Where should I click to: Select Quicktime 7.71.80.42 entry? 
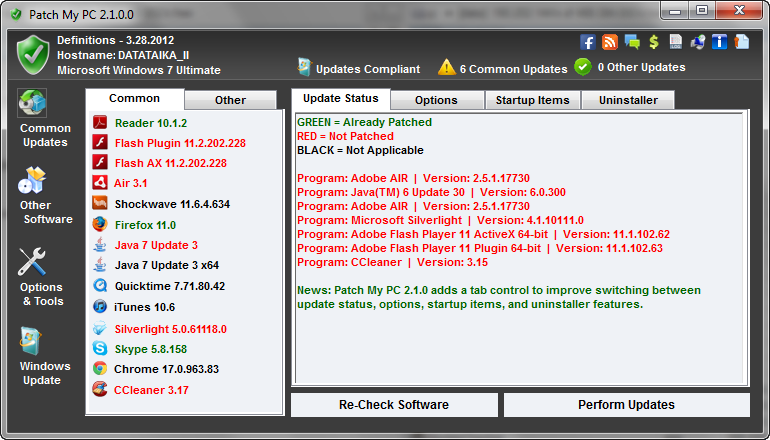(170, 286)
